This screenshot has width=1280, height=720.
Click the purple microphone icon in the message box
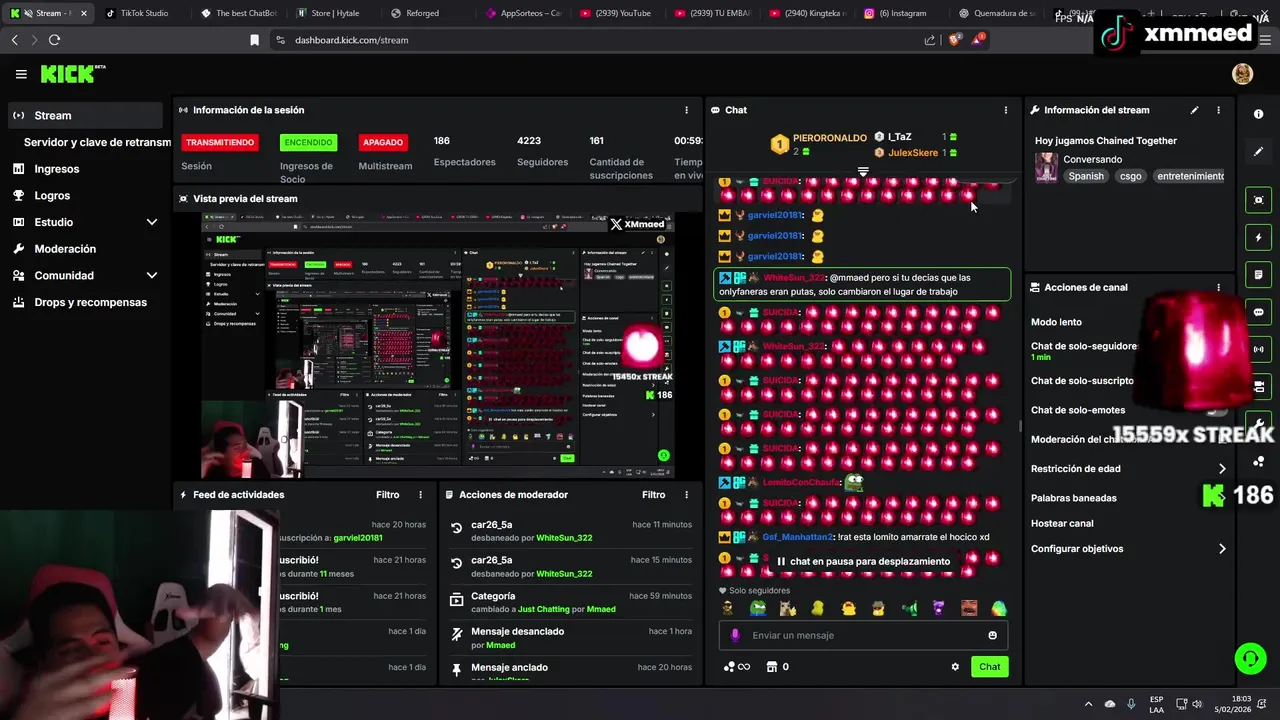click(x=736, y=635)
